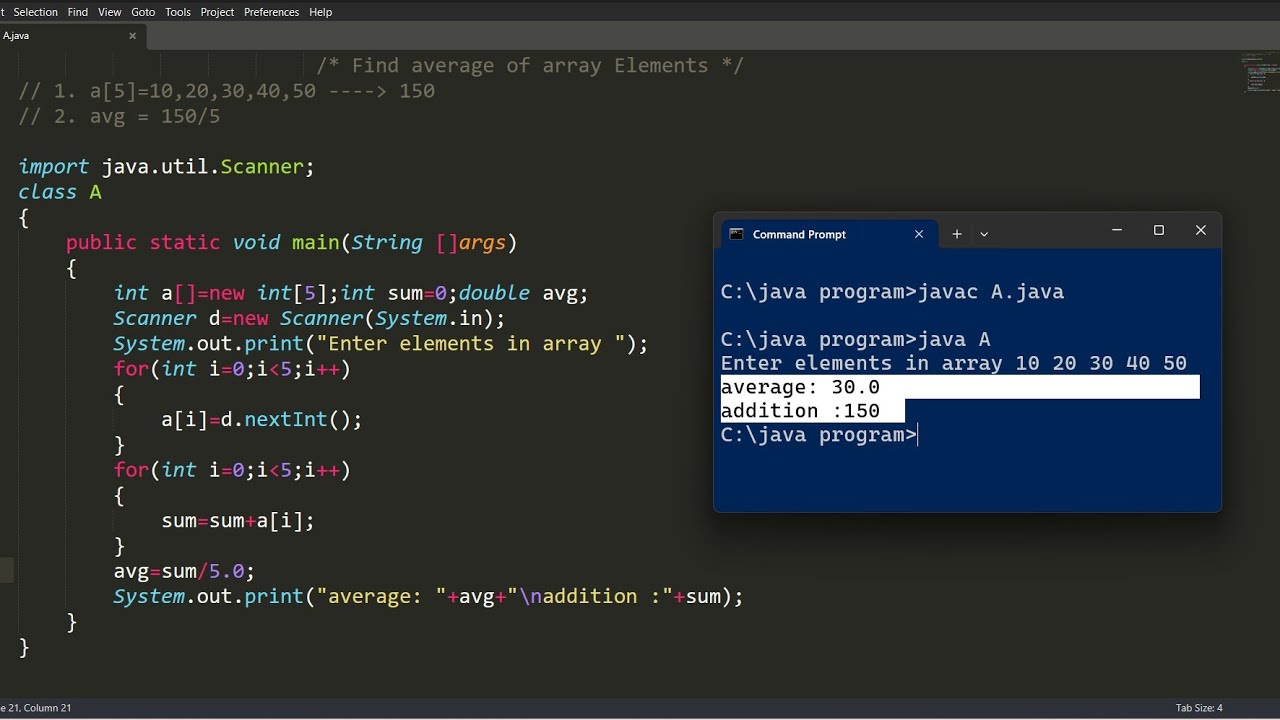The image size is (1280, 720).
Task: Change Tab Size: 4 setting
Action: (1199, 708)
